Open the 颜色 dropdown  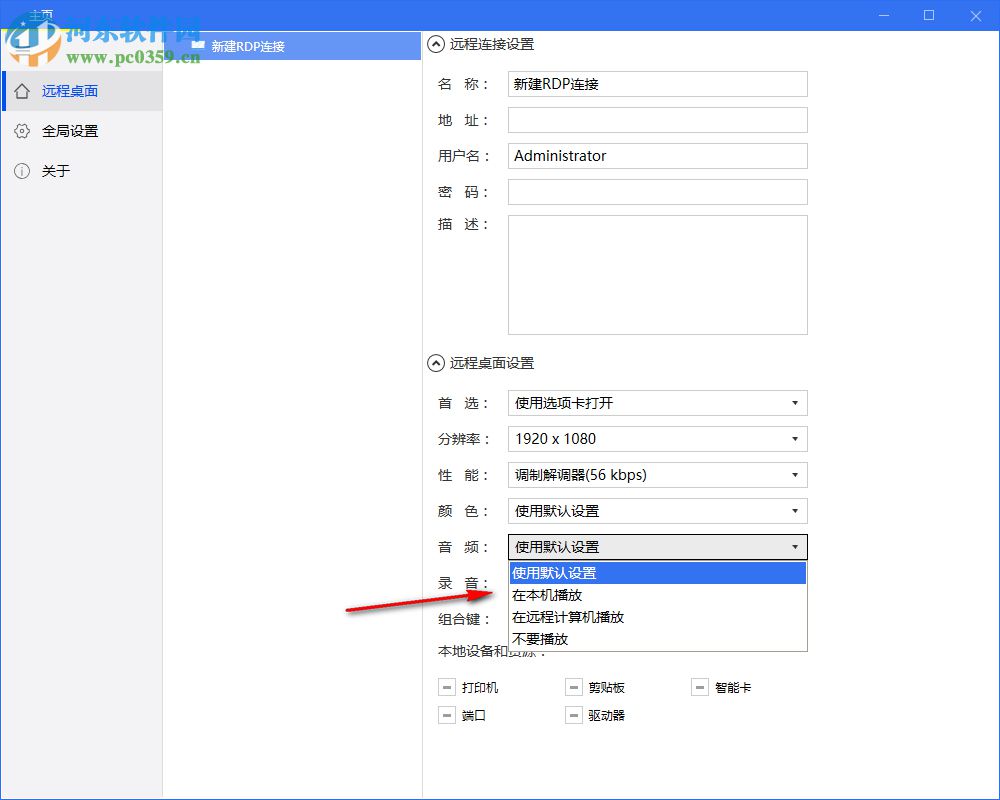click(x=795, y=511)
